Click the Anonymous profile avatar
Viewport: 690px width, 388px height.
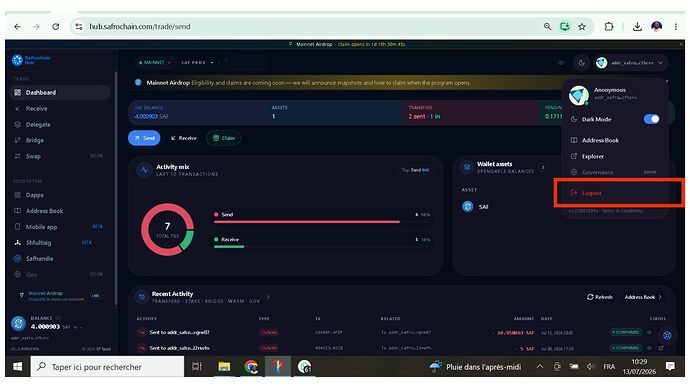579,95
